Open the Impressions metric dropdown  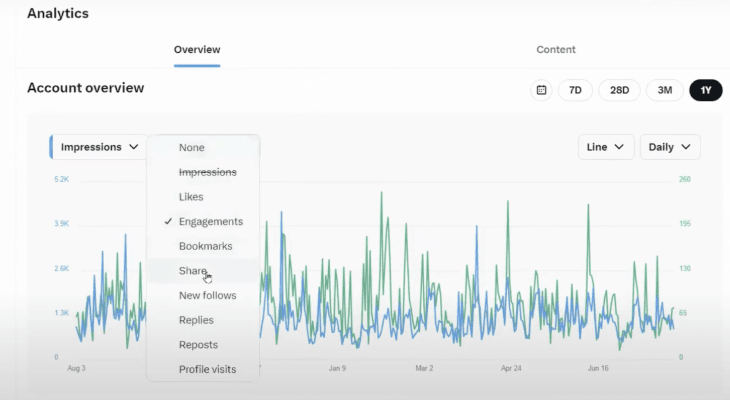pyautogui.click(x=99, y=147)
